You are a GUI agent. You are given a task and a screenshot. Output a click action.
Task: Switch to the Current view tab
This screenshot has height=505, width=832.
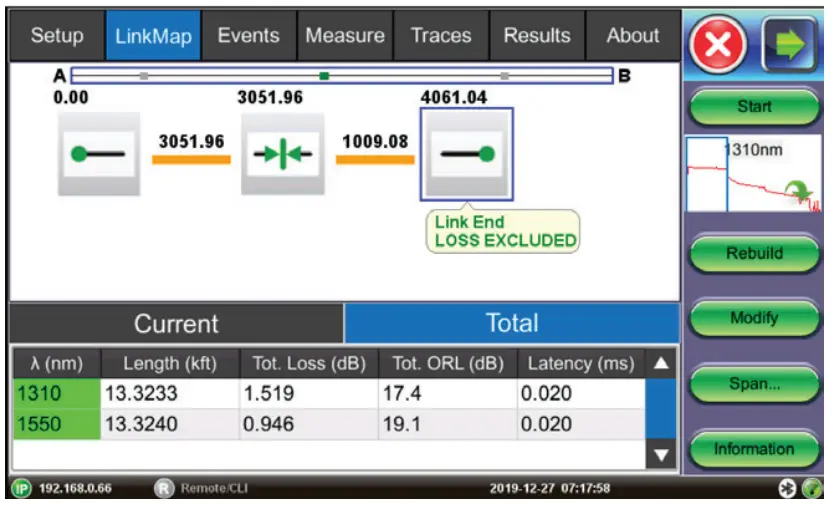click(176, 323)
